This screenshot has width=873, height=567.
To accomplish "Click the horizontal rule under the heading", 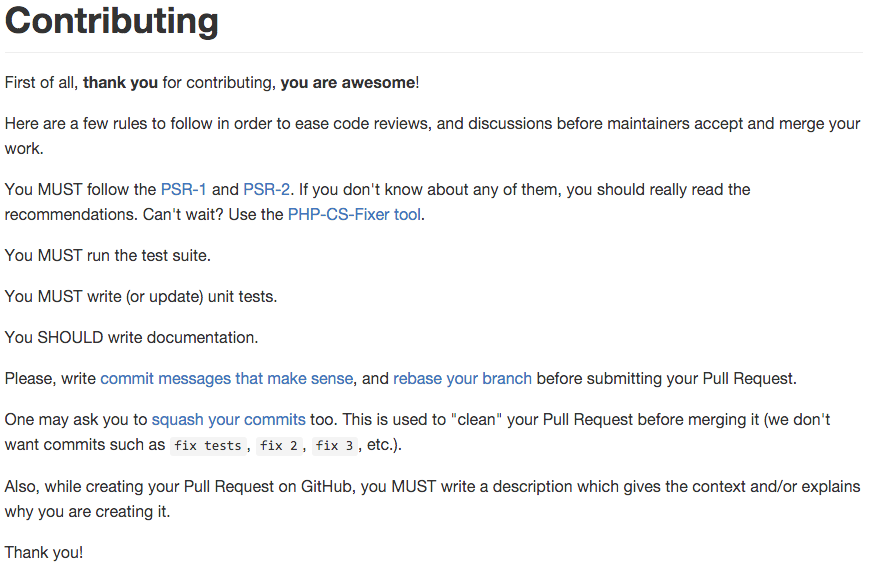I will coord(434,53).
